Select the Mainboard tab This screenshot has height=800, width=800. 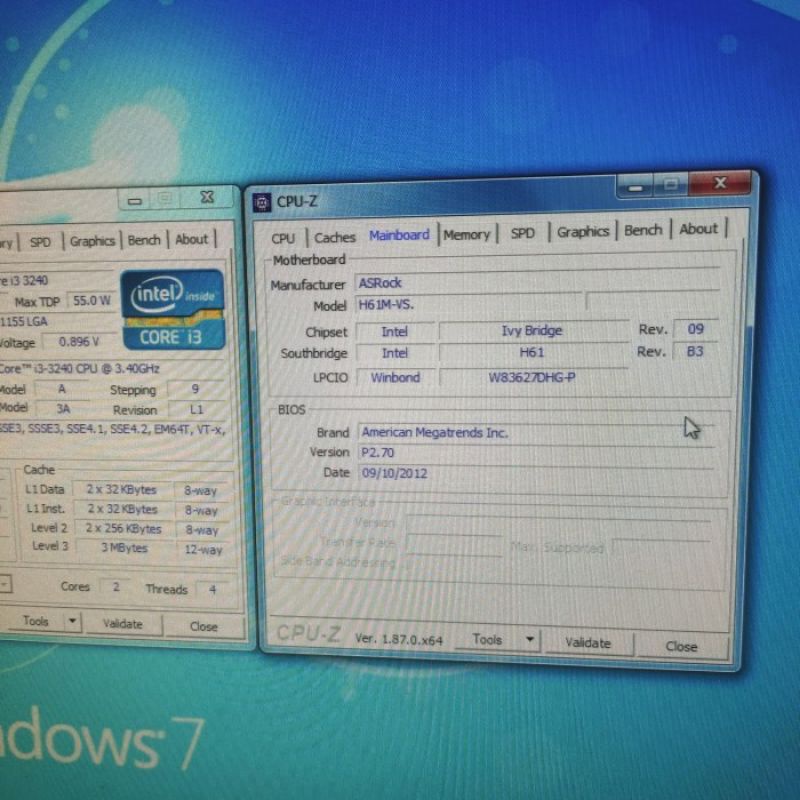click(x=399, y=235)
